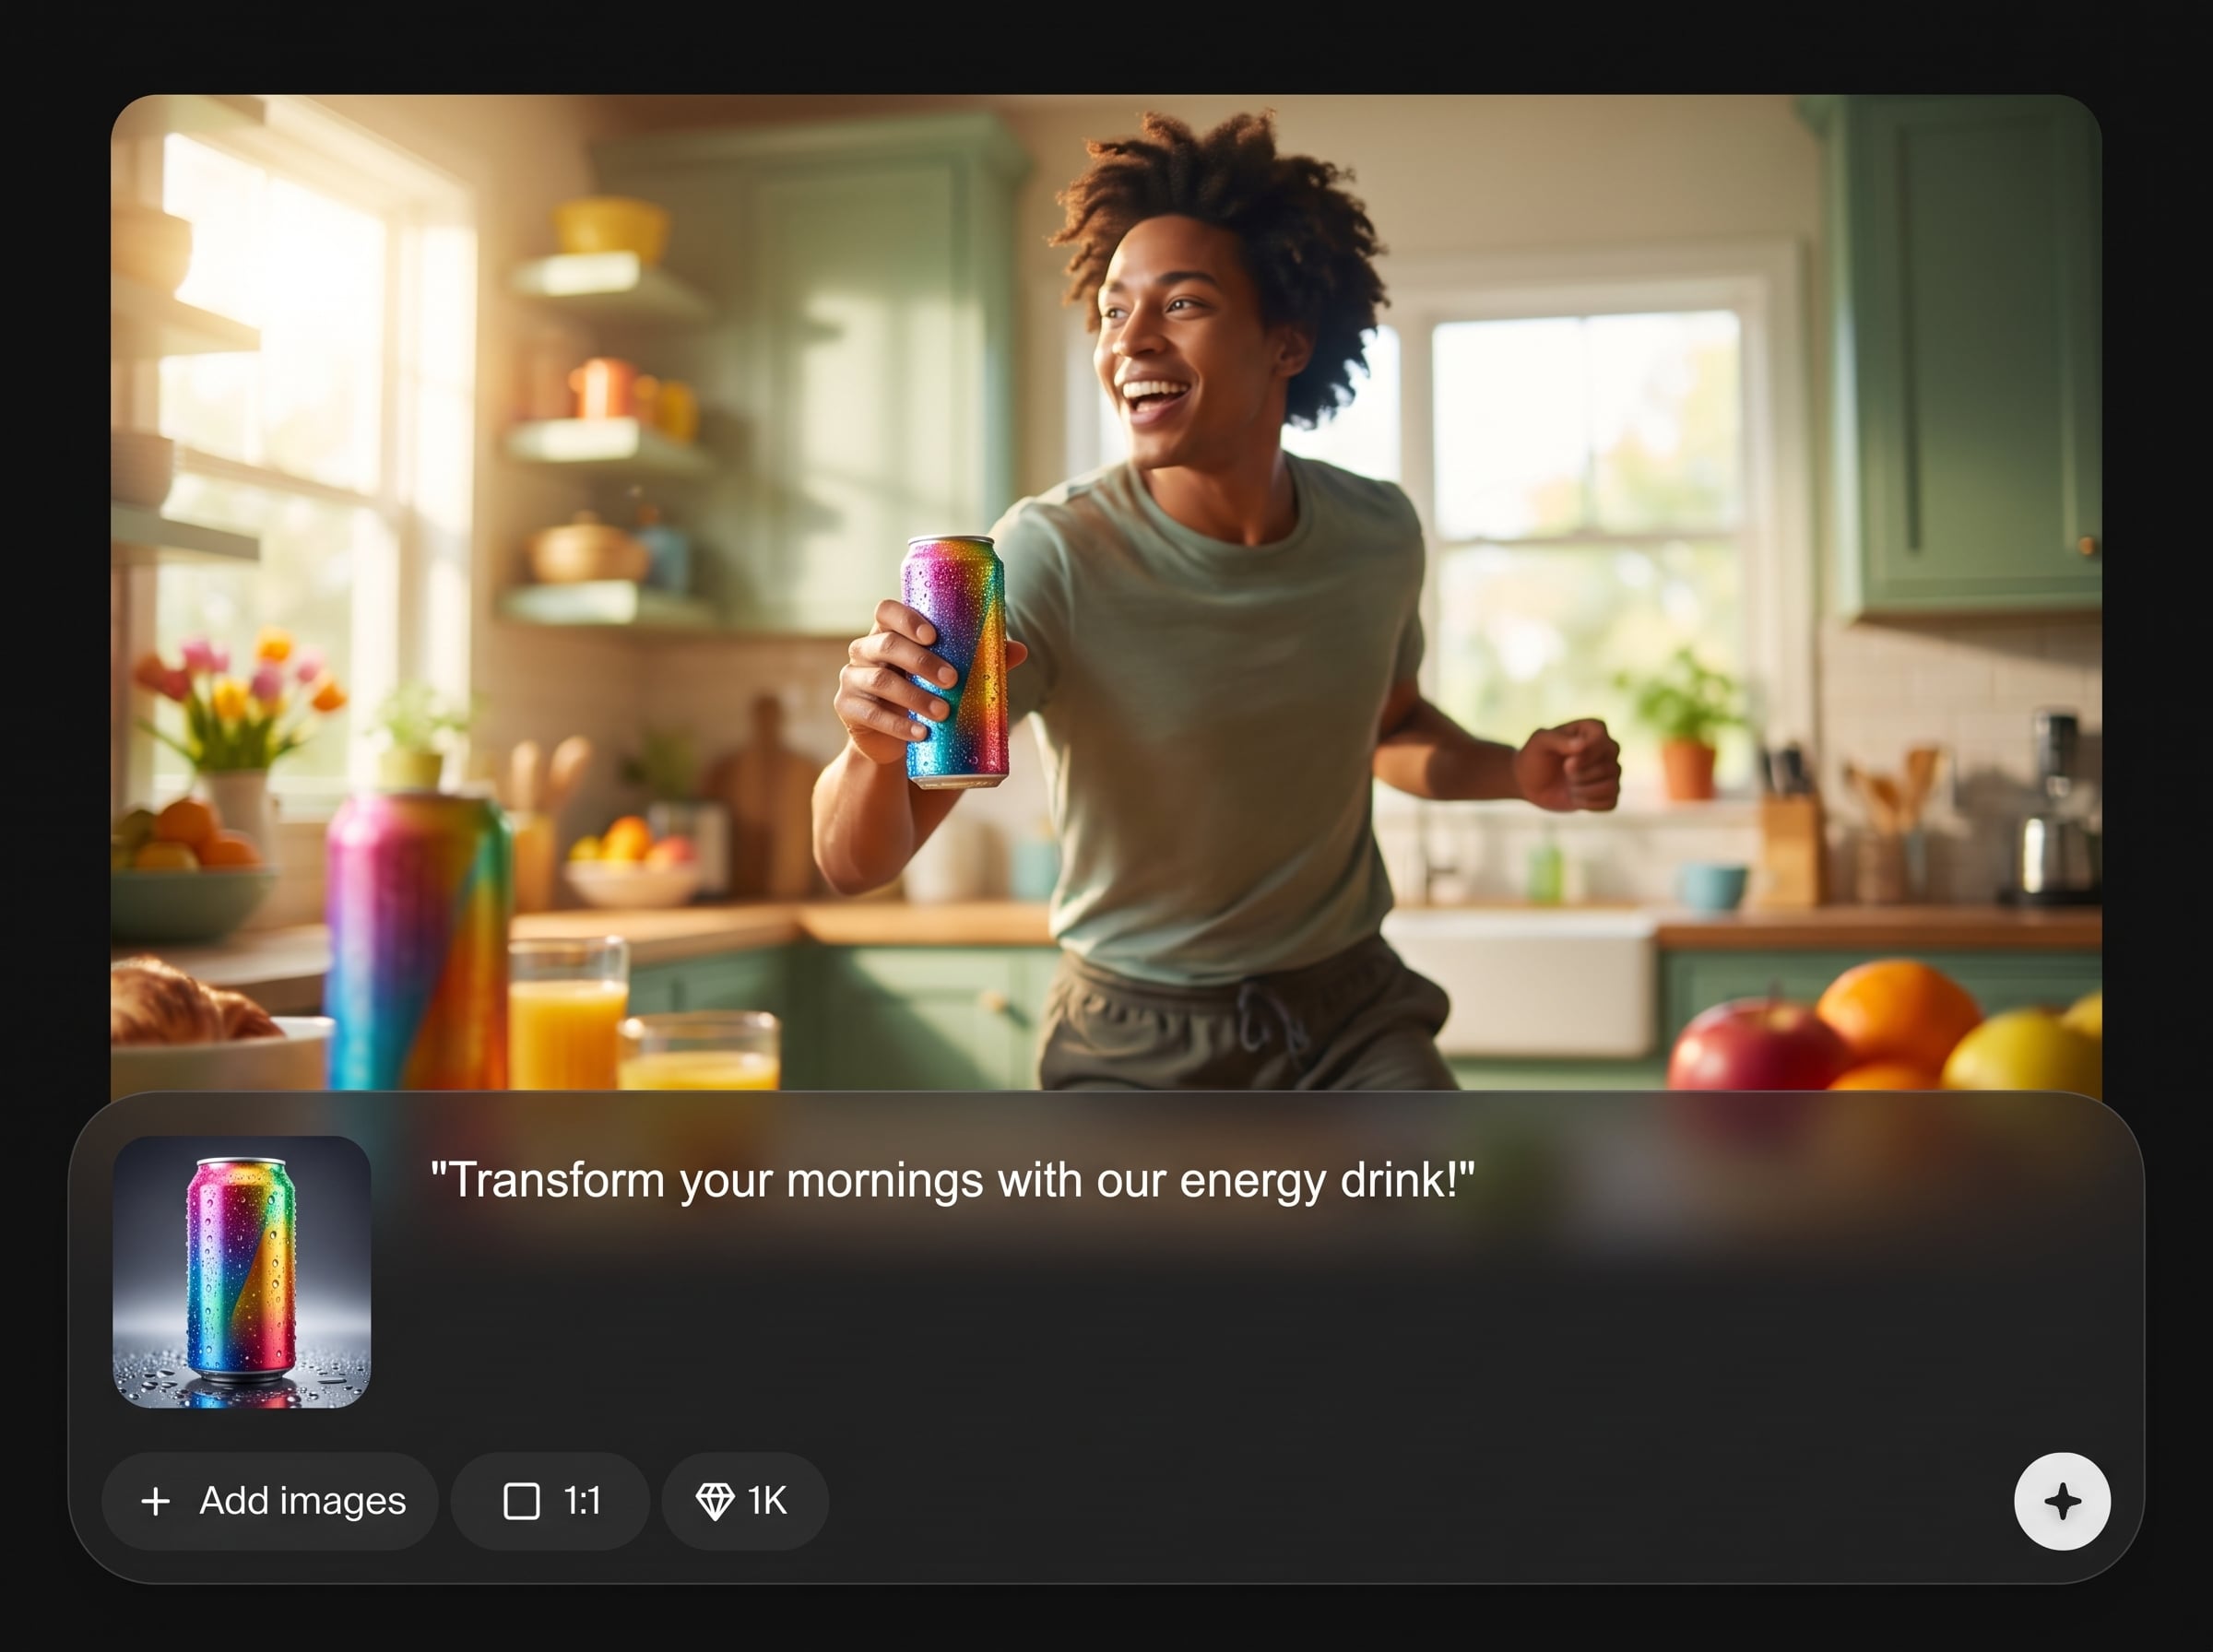This screenshot has height=1652, width=2213.
Task: Click the 'Transform your mornings' prompt text
Action: click(952, 1181)
